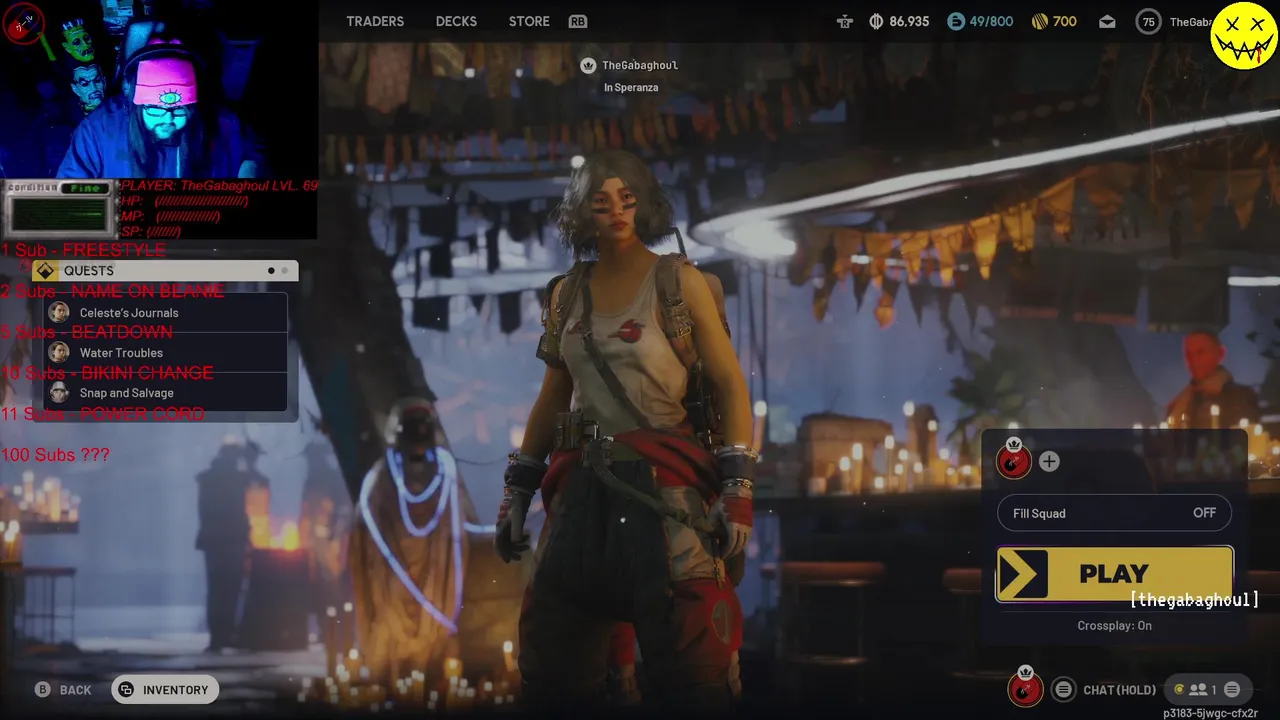Click the raider token icon in top bar
This screenshot has height=720, width=1280.
pyautogui.click(x=845, y=21)
